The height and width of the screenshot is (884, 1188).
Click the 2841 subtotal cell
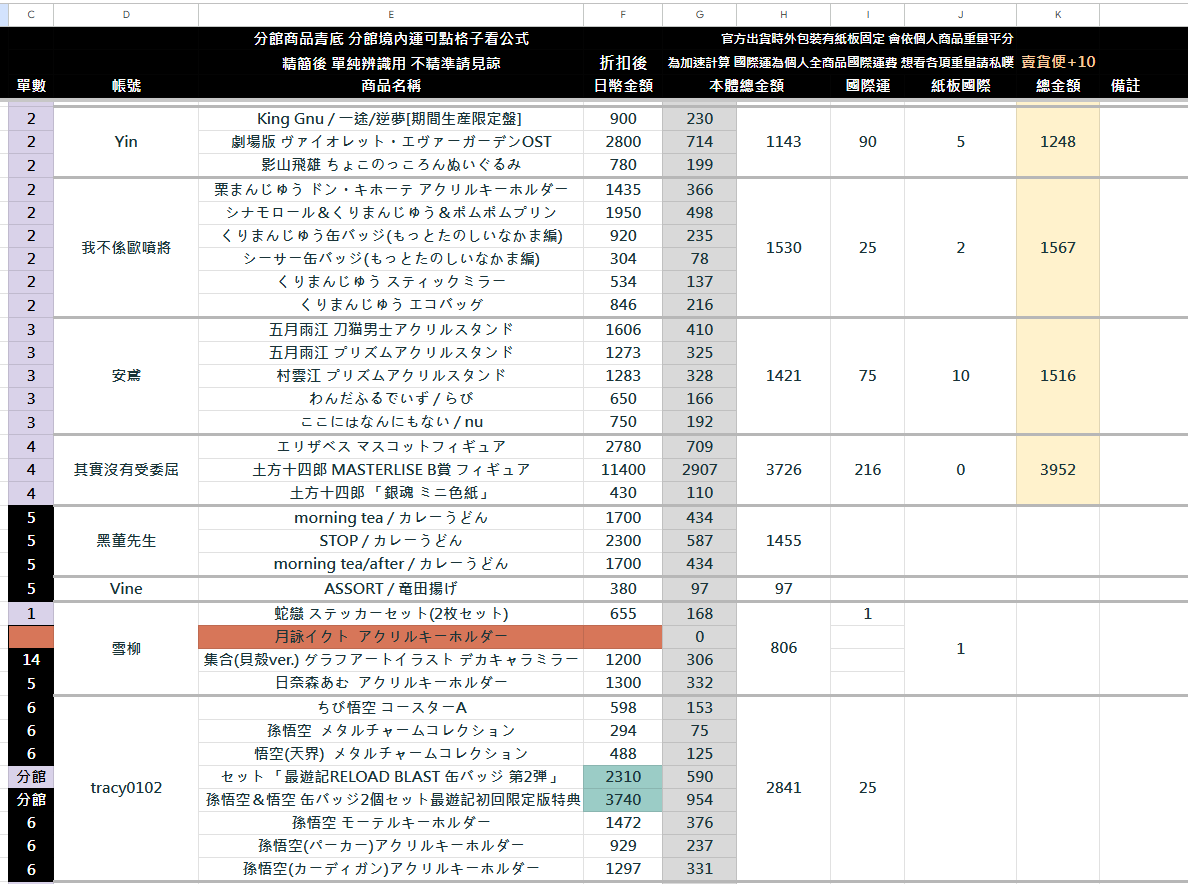coord(783,788)
